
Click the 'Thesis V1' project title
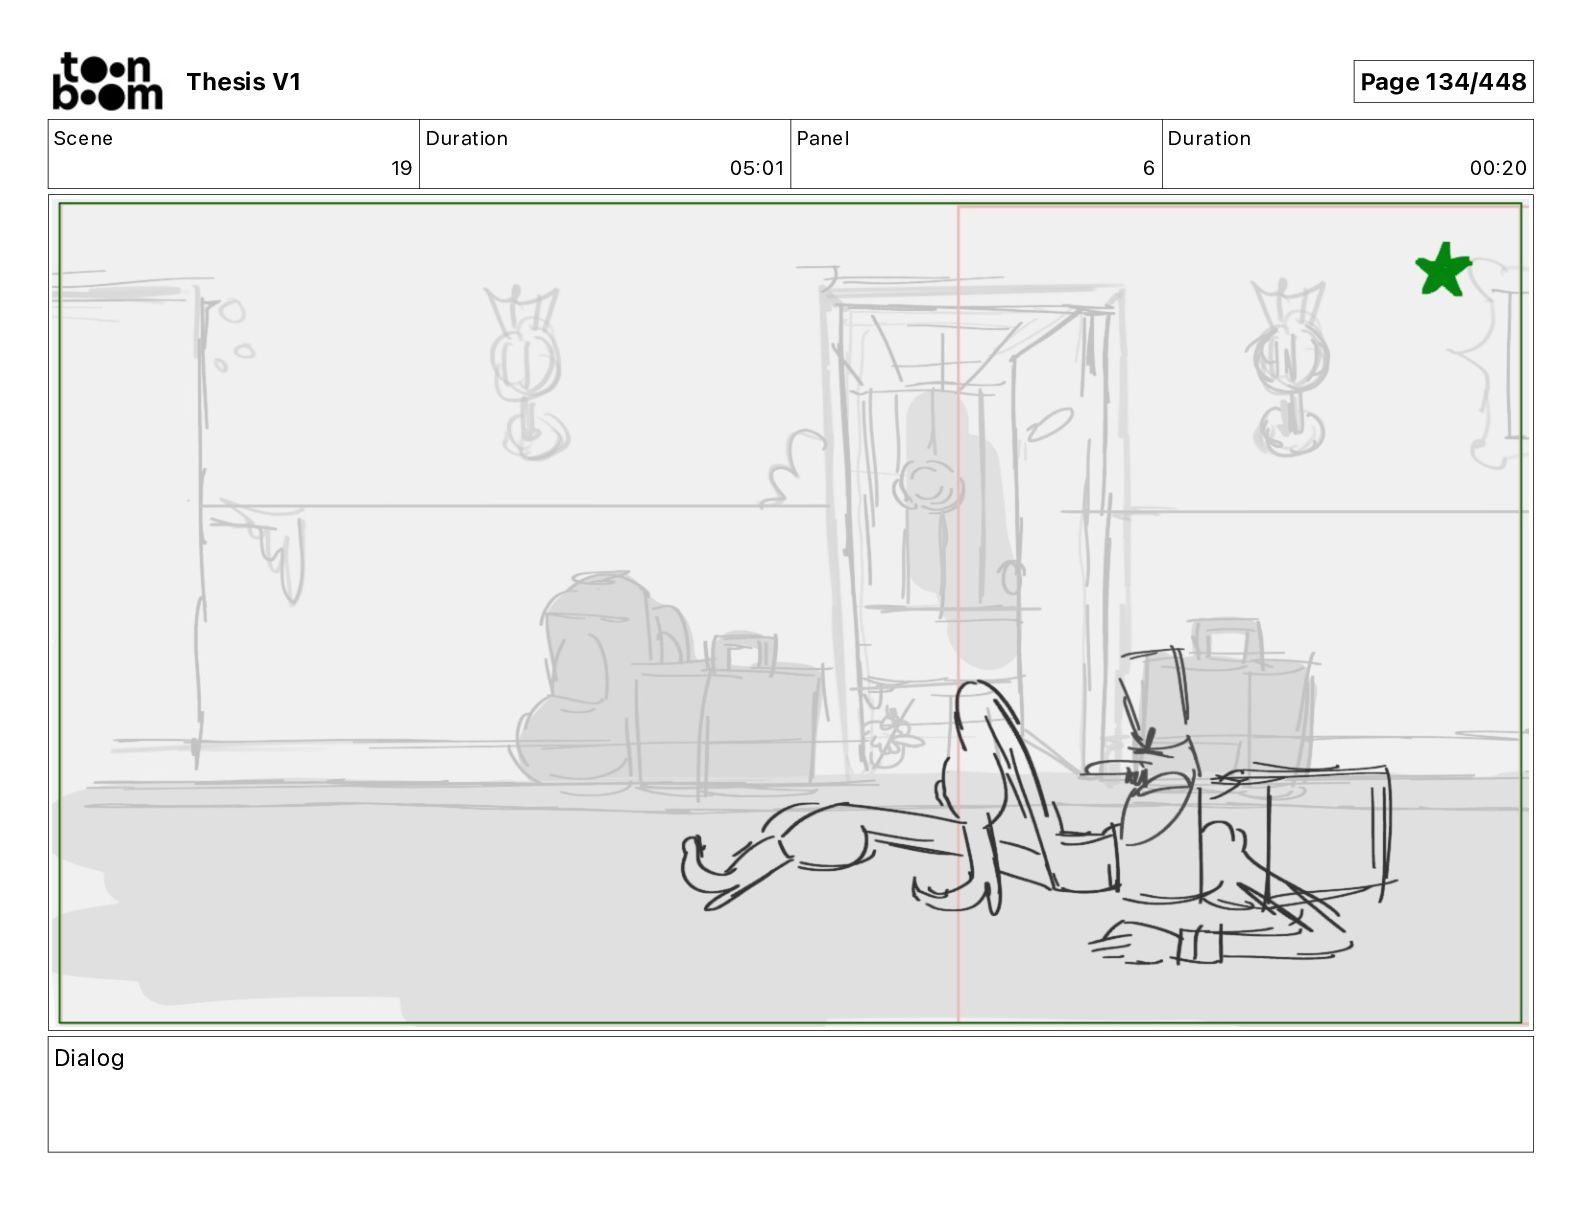[243, 82]
